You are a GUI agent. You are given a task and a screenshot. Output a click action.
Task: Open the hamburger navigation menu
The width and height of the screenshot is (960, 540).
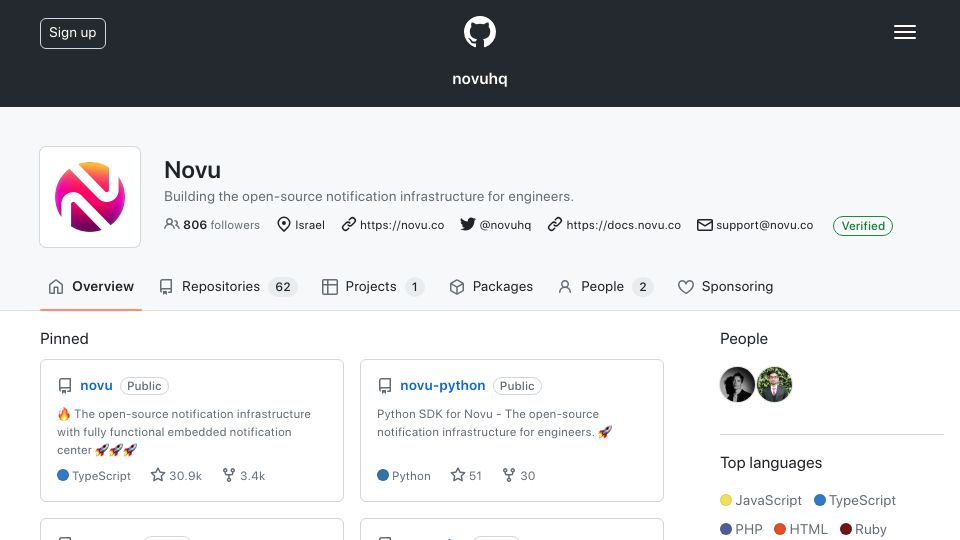pos(904,32)
